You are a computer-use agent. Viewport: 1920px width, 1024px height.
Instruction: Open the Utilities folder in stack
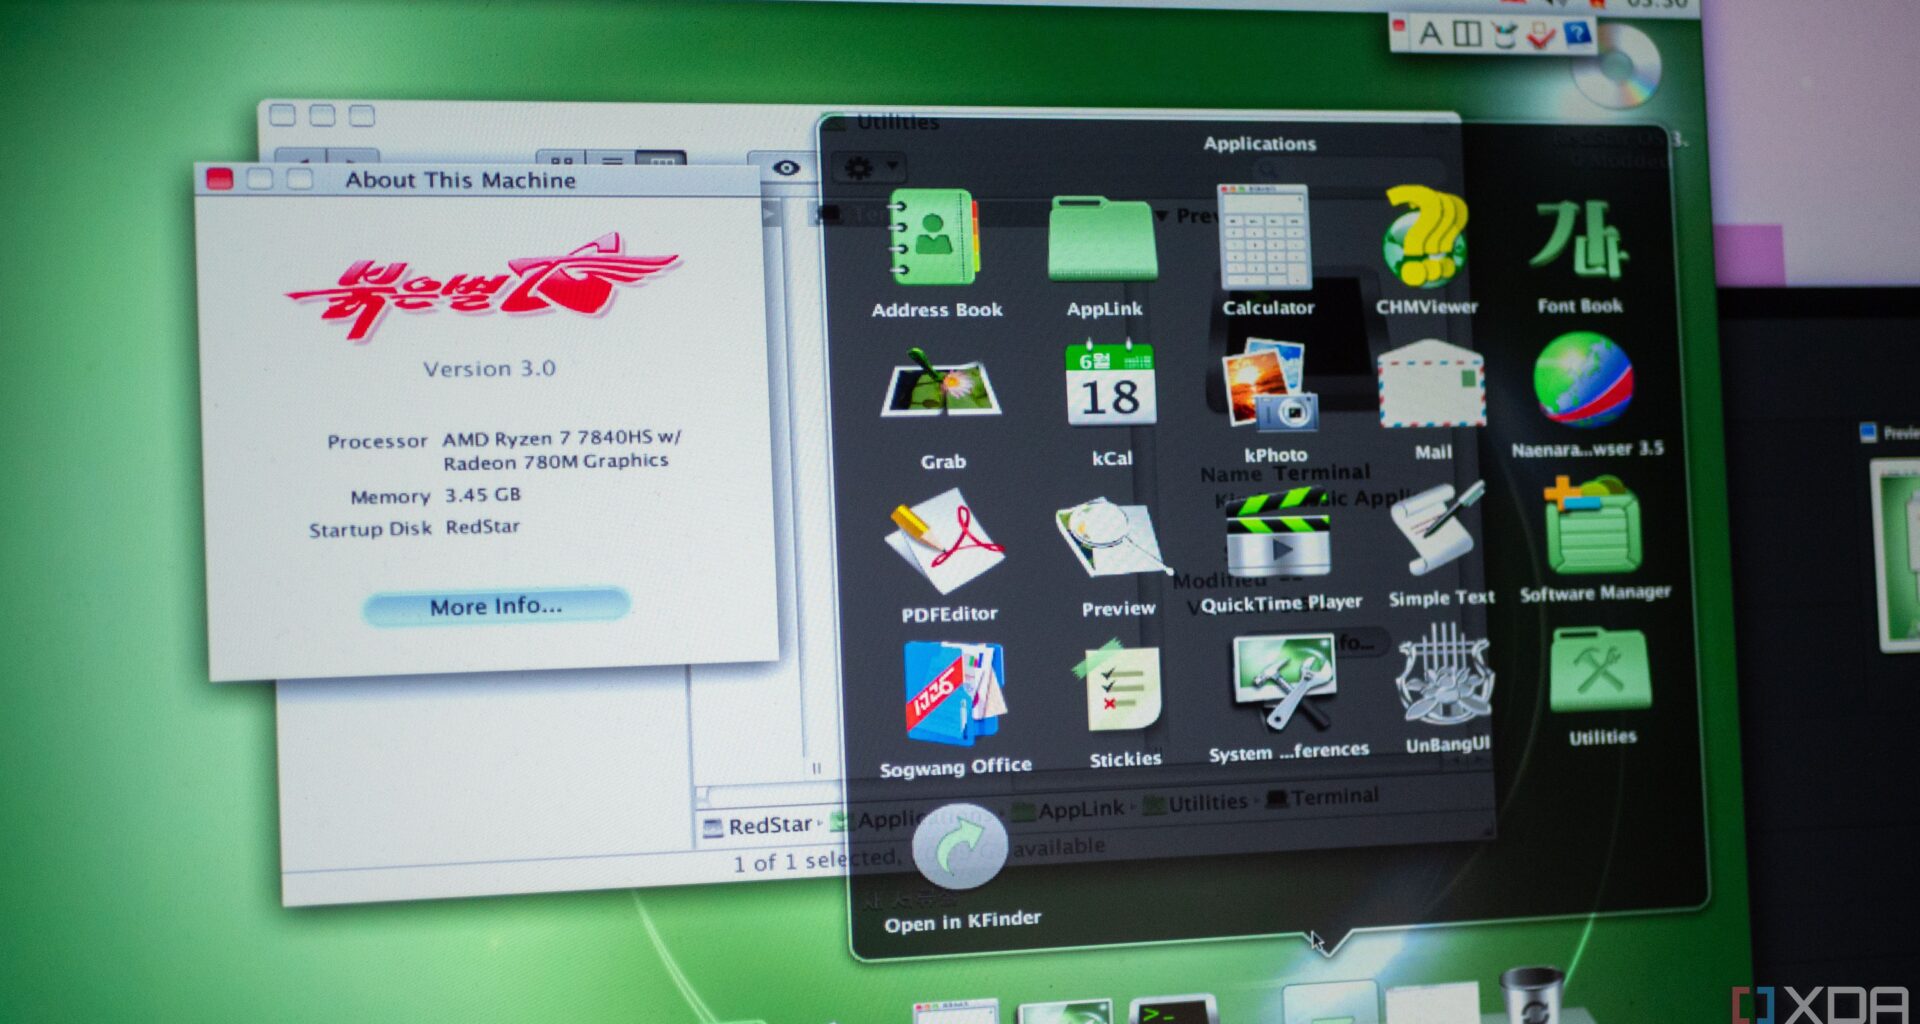(x=1599, y=670)
